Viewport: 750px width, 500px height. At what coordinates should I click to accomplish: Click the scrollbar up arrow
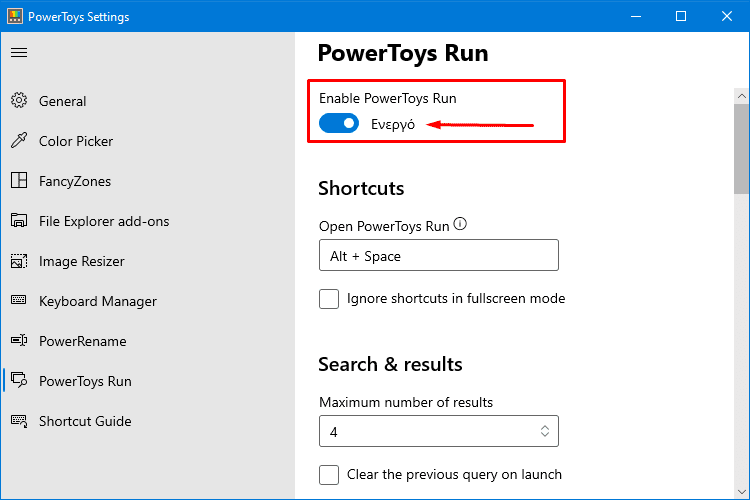[741, 96]
